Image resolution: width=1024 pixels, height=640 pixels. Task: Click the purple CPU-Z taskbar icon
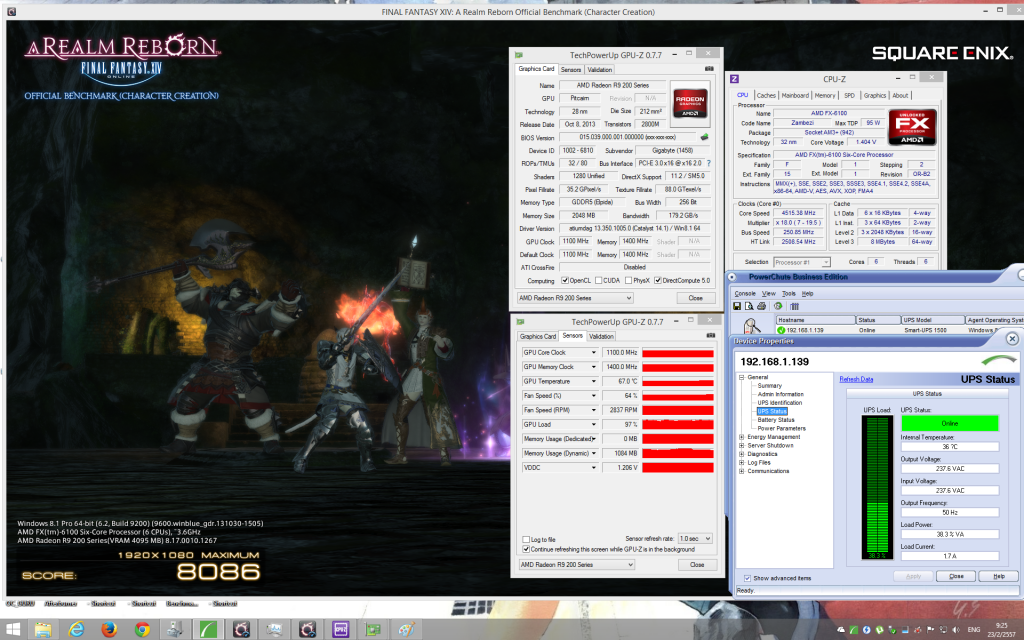340,630
